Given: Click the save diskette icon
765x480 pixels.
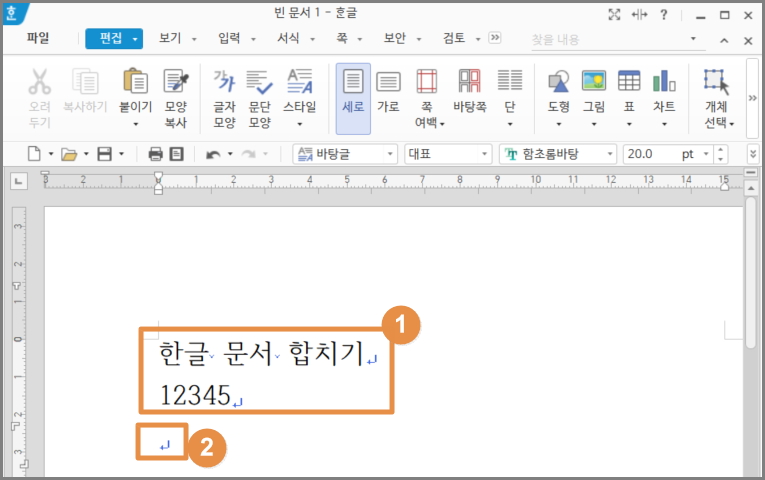Looking at the screenshot, I should coord(104,154).
